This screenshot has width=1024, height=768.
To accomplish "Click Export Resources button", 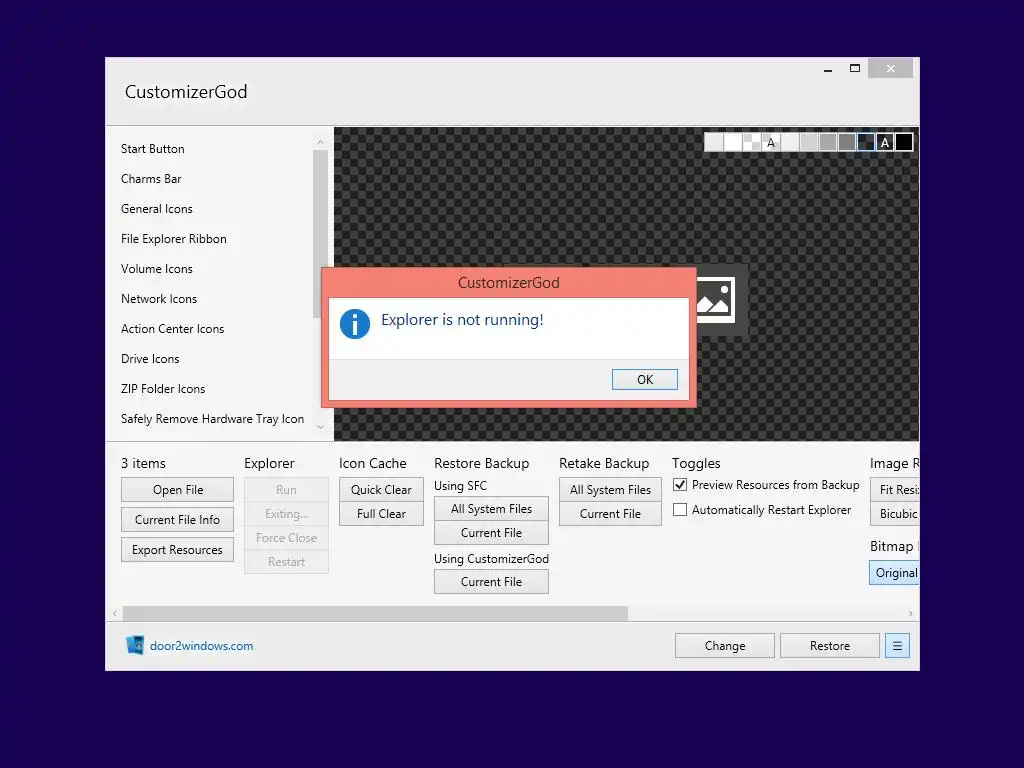I will pos(177,550).
